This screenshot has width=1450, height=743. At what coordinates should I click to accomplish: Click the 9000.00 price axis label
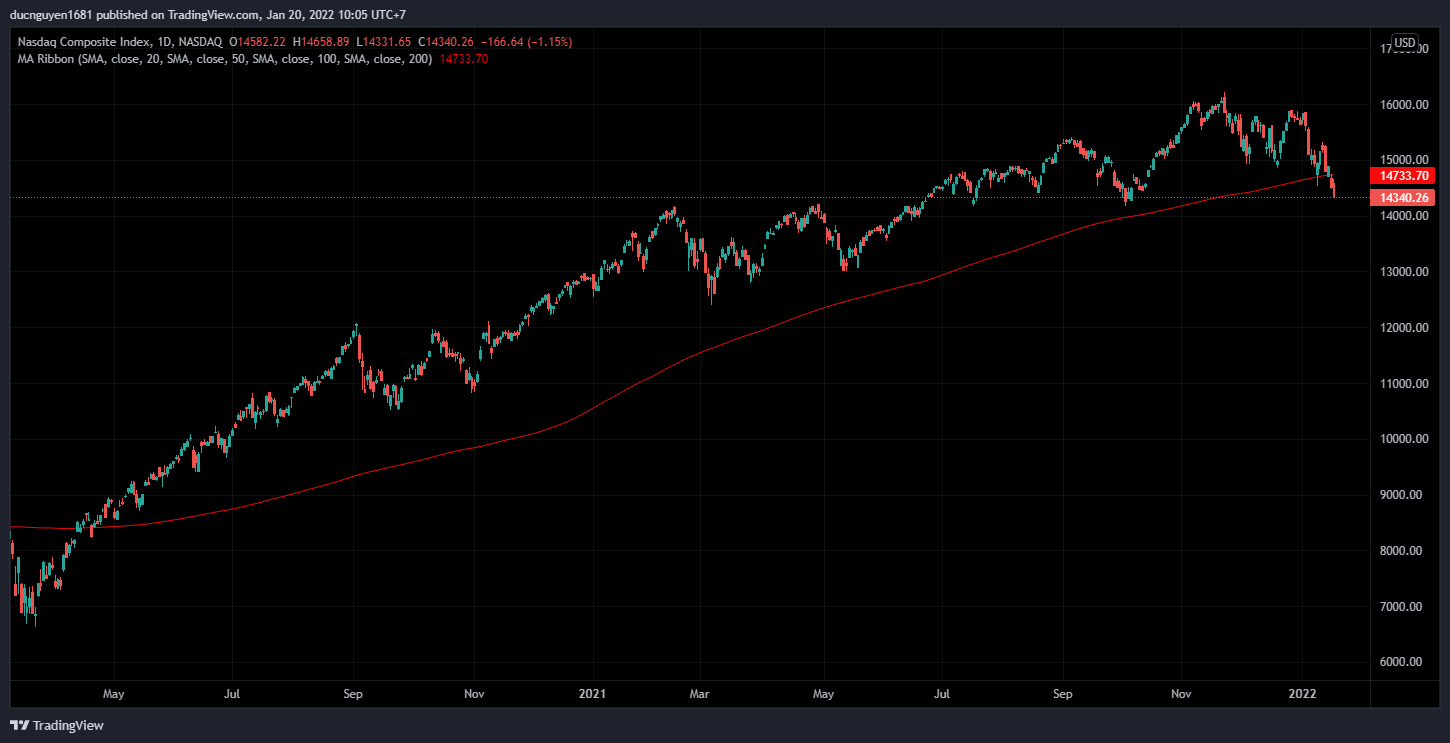coord(1402,495)
